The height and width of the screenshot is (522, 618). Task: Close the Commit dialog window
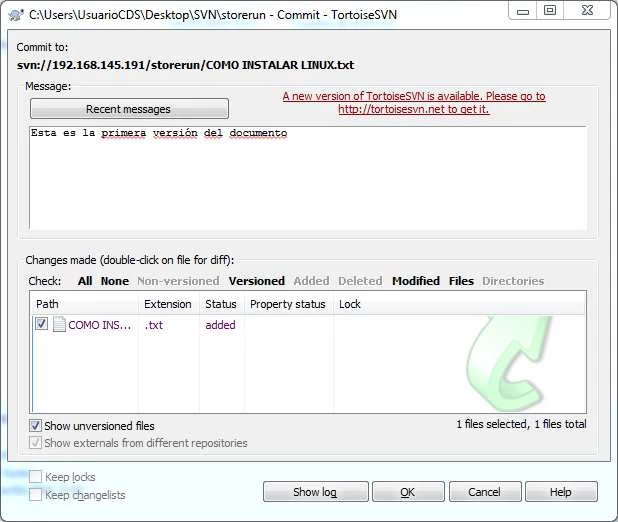(x=587, y=11)
